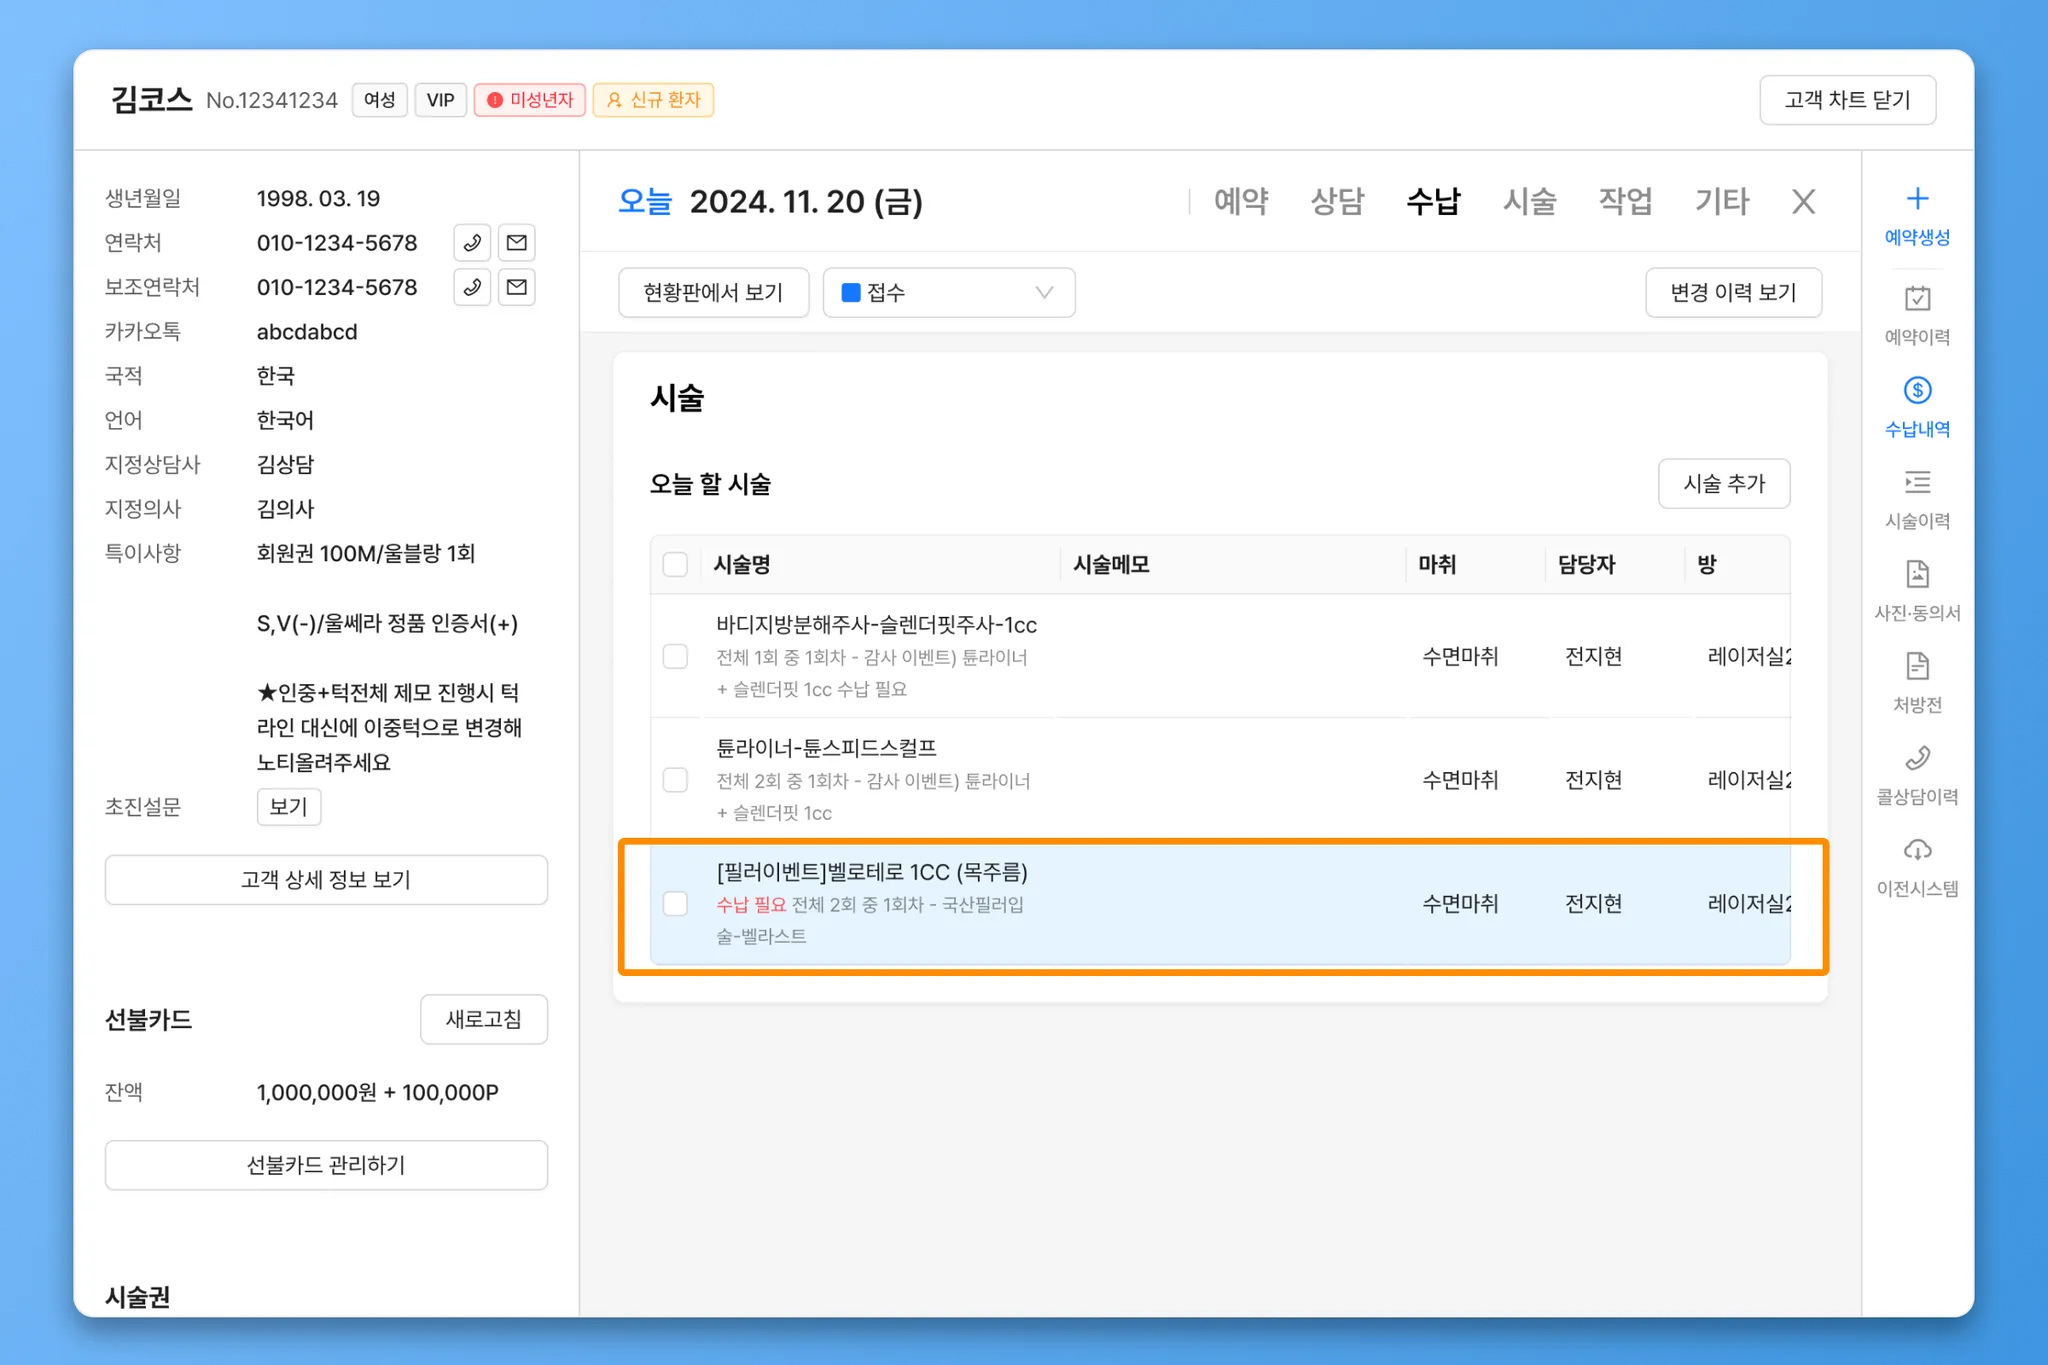Open 콜상담이력 phone icon in sidebar

(x=1917, y=758)
